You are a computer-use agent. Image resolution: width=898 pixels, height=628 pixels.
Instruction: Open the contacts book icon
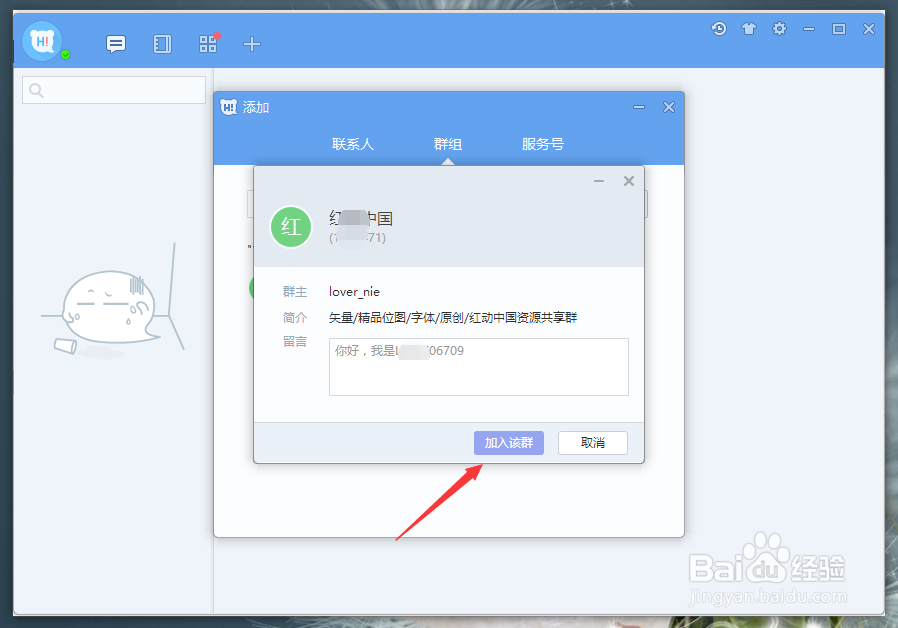pyautogui.click(x=162, y=44)
